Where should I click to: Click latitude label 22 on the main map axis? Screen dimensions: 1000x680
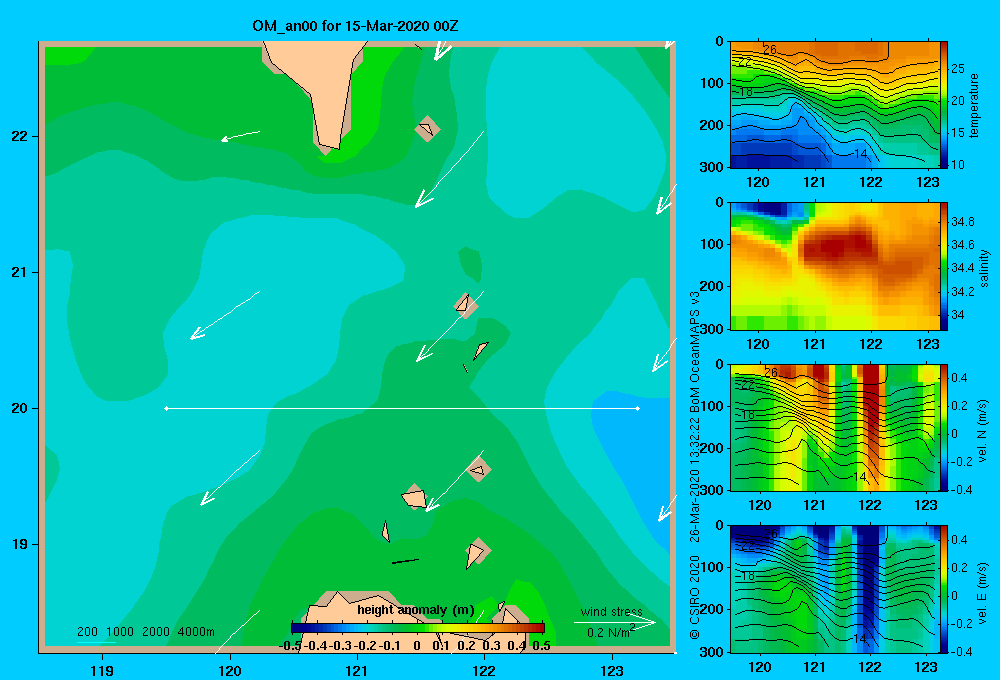[x=20, y=136]
